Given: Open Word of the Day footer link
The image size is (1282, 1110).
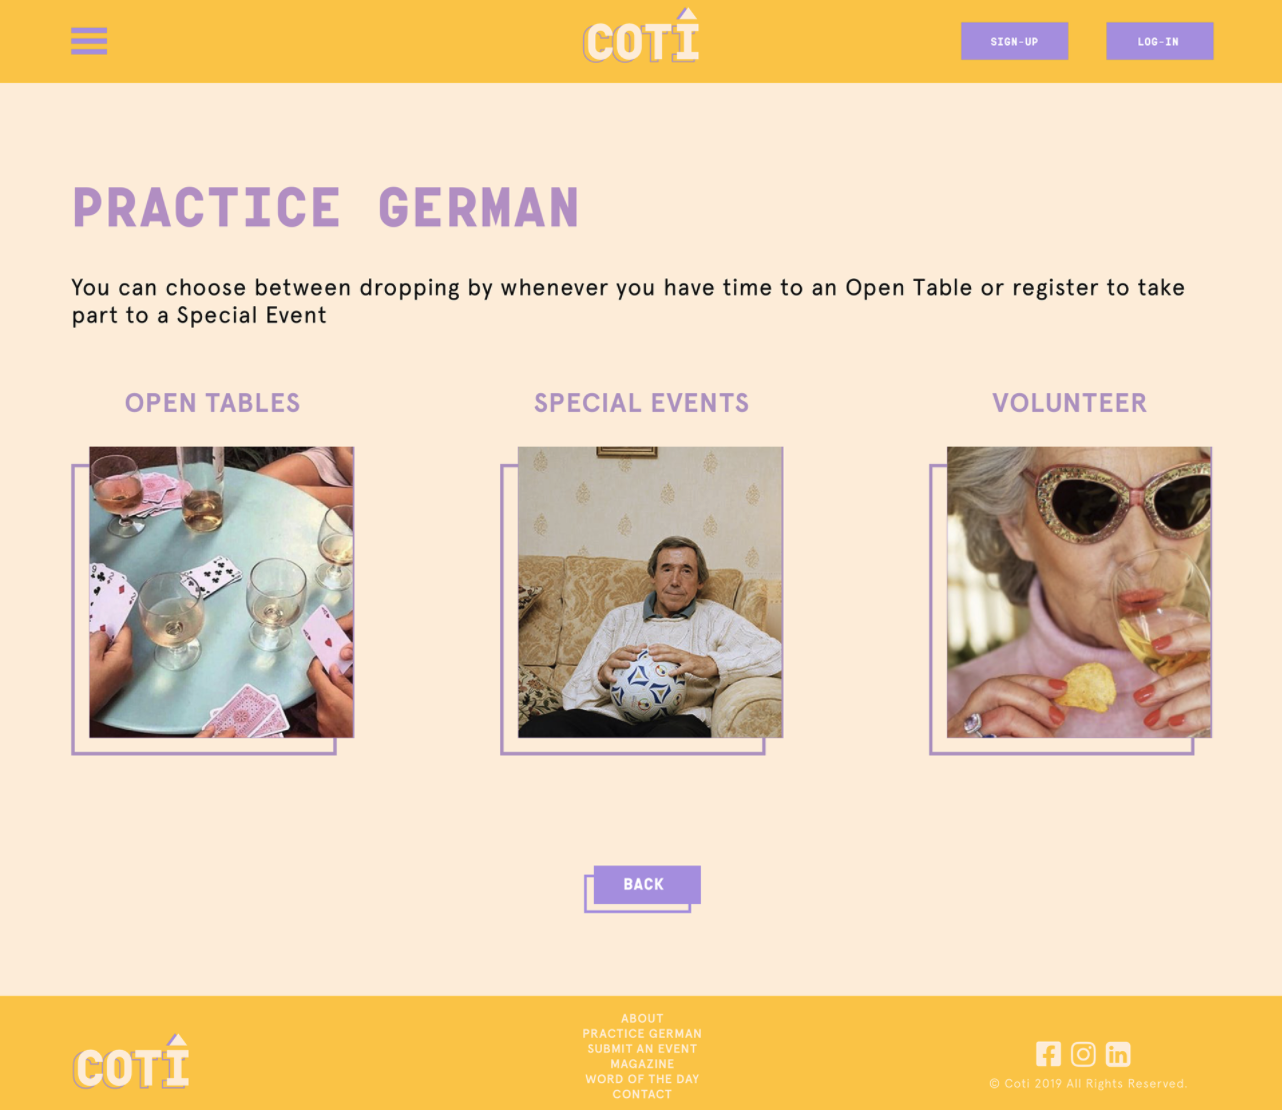Looking at the screenshot, I should (x=642, y=1079).
